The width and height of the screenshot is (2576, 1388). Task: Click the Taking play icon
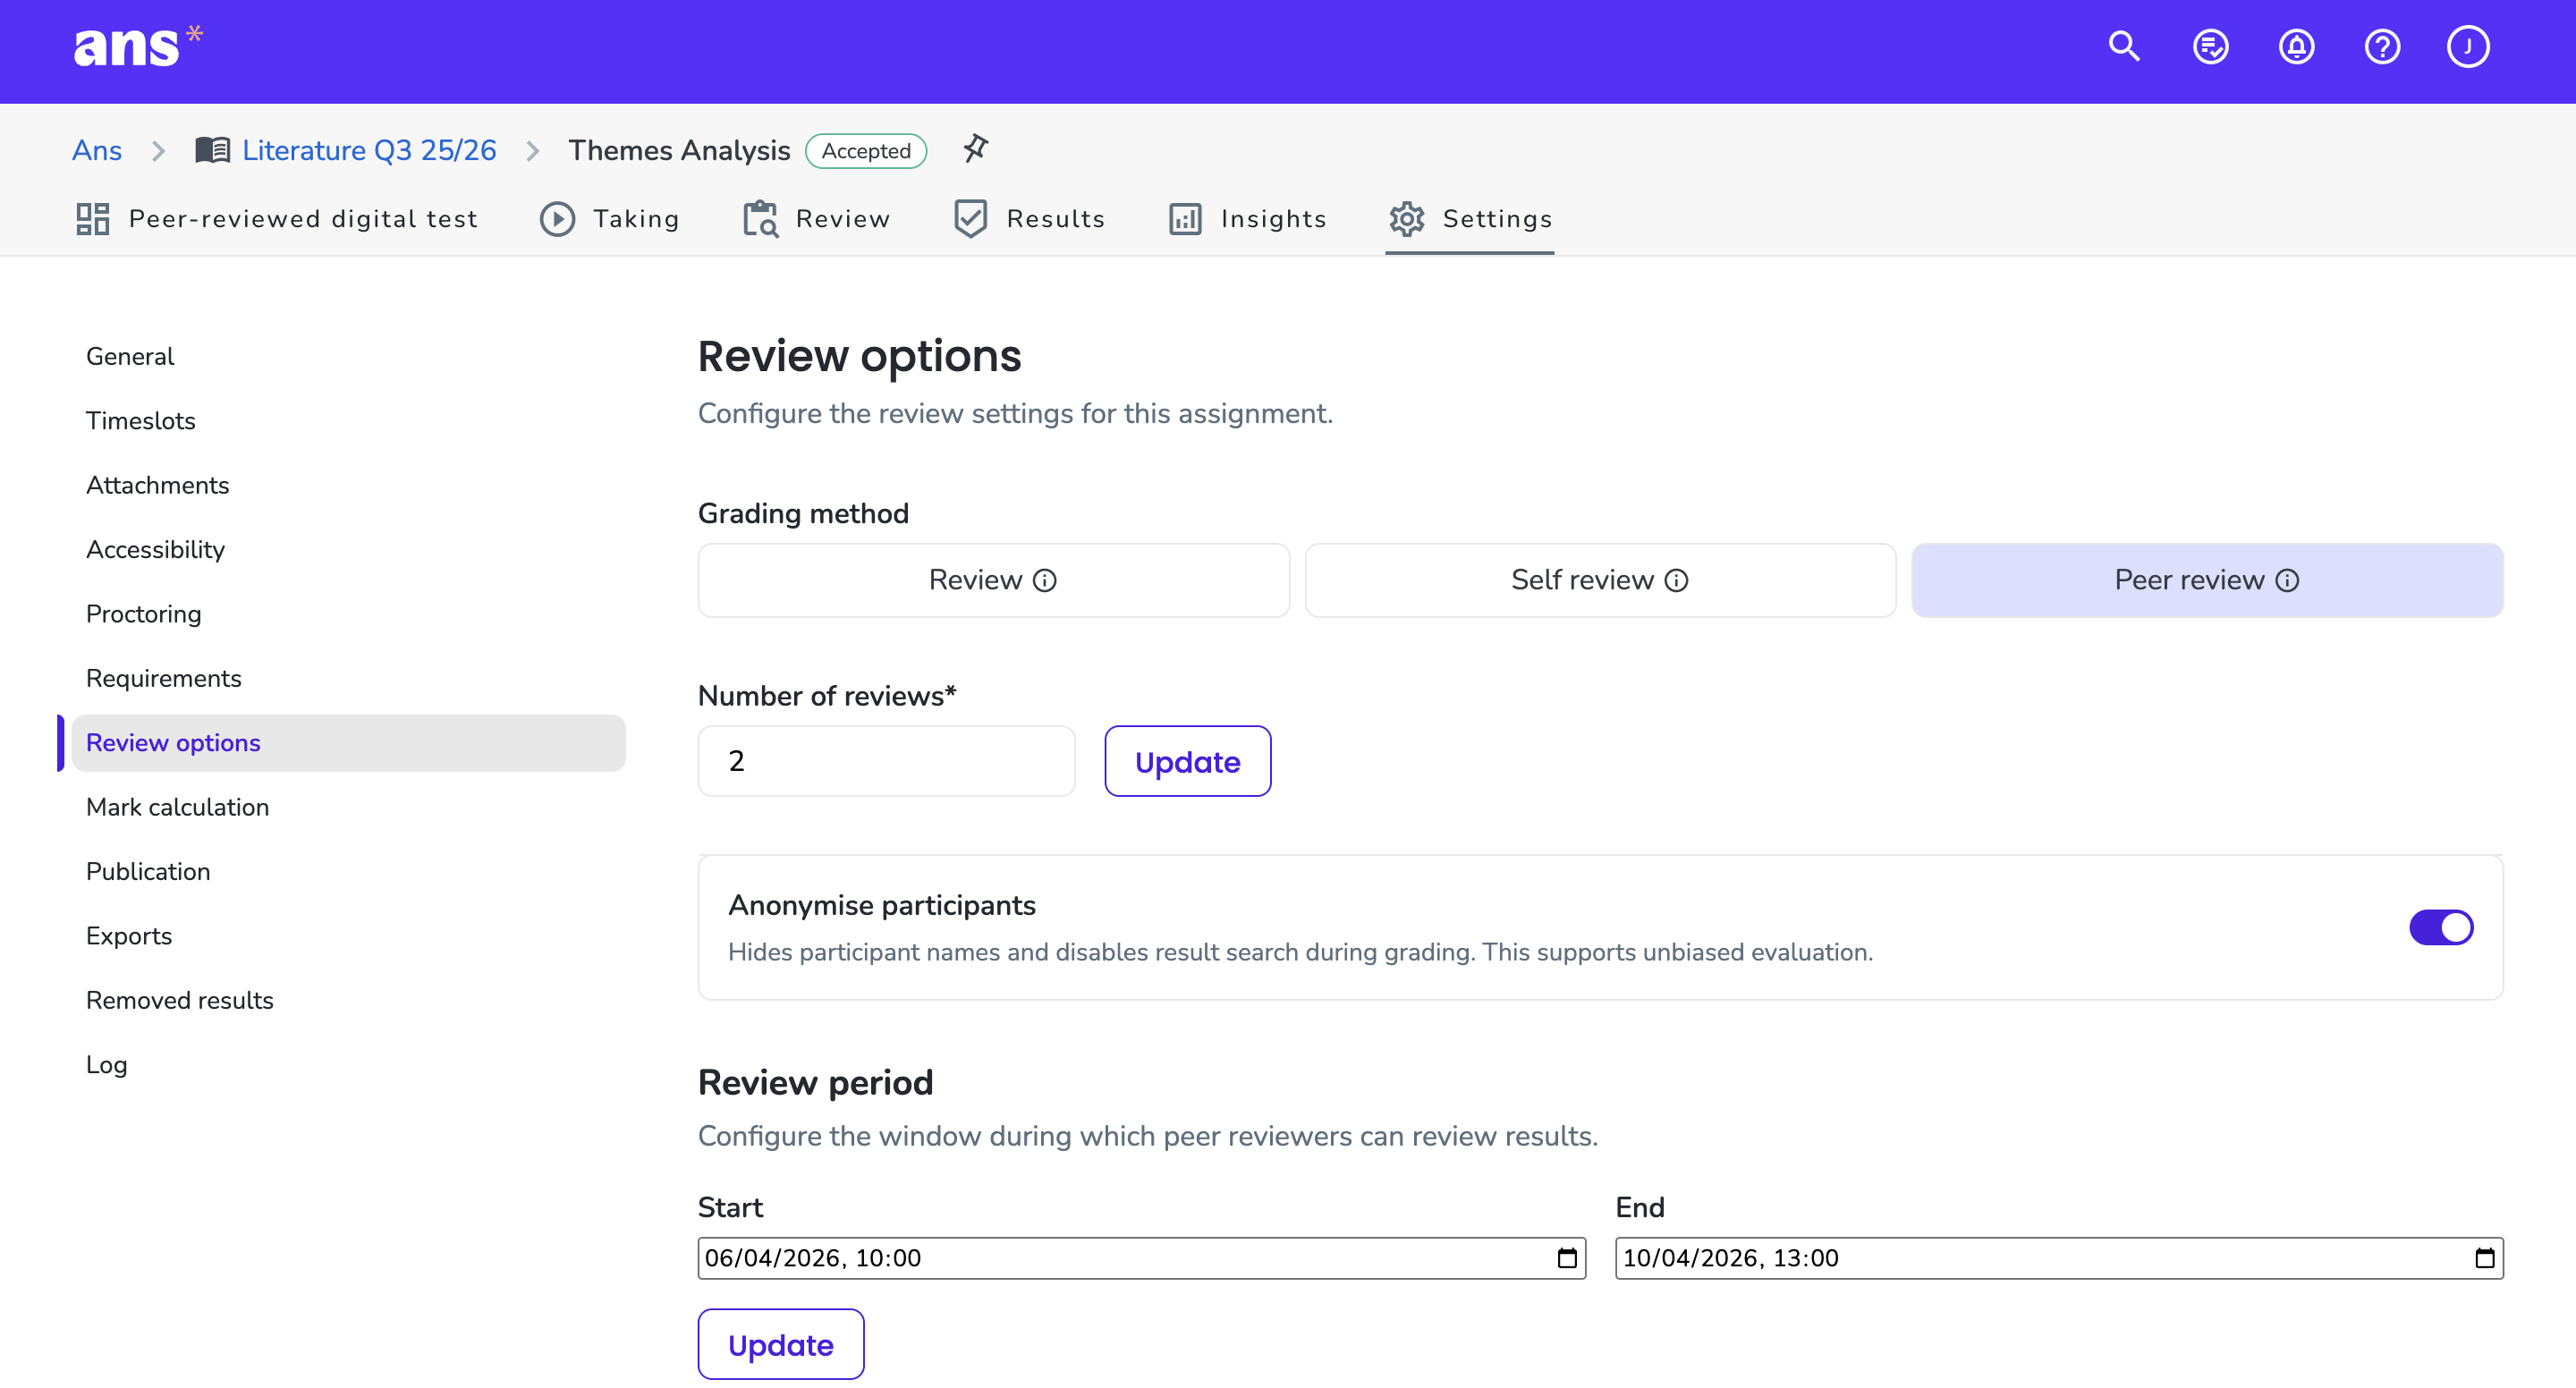pyautogui.click(x=558, y=219)
